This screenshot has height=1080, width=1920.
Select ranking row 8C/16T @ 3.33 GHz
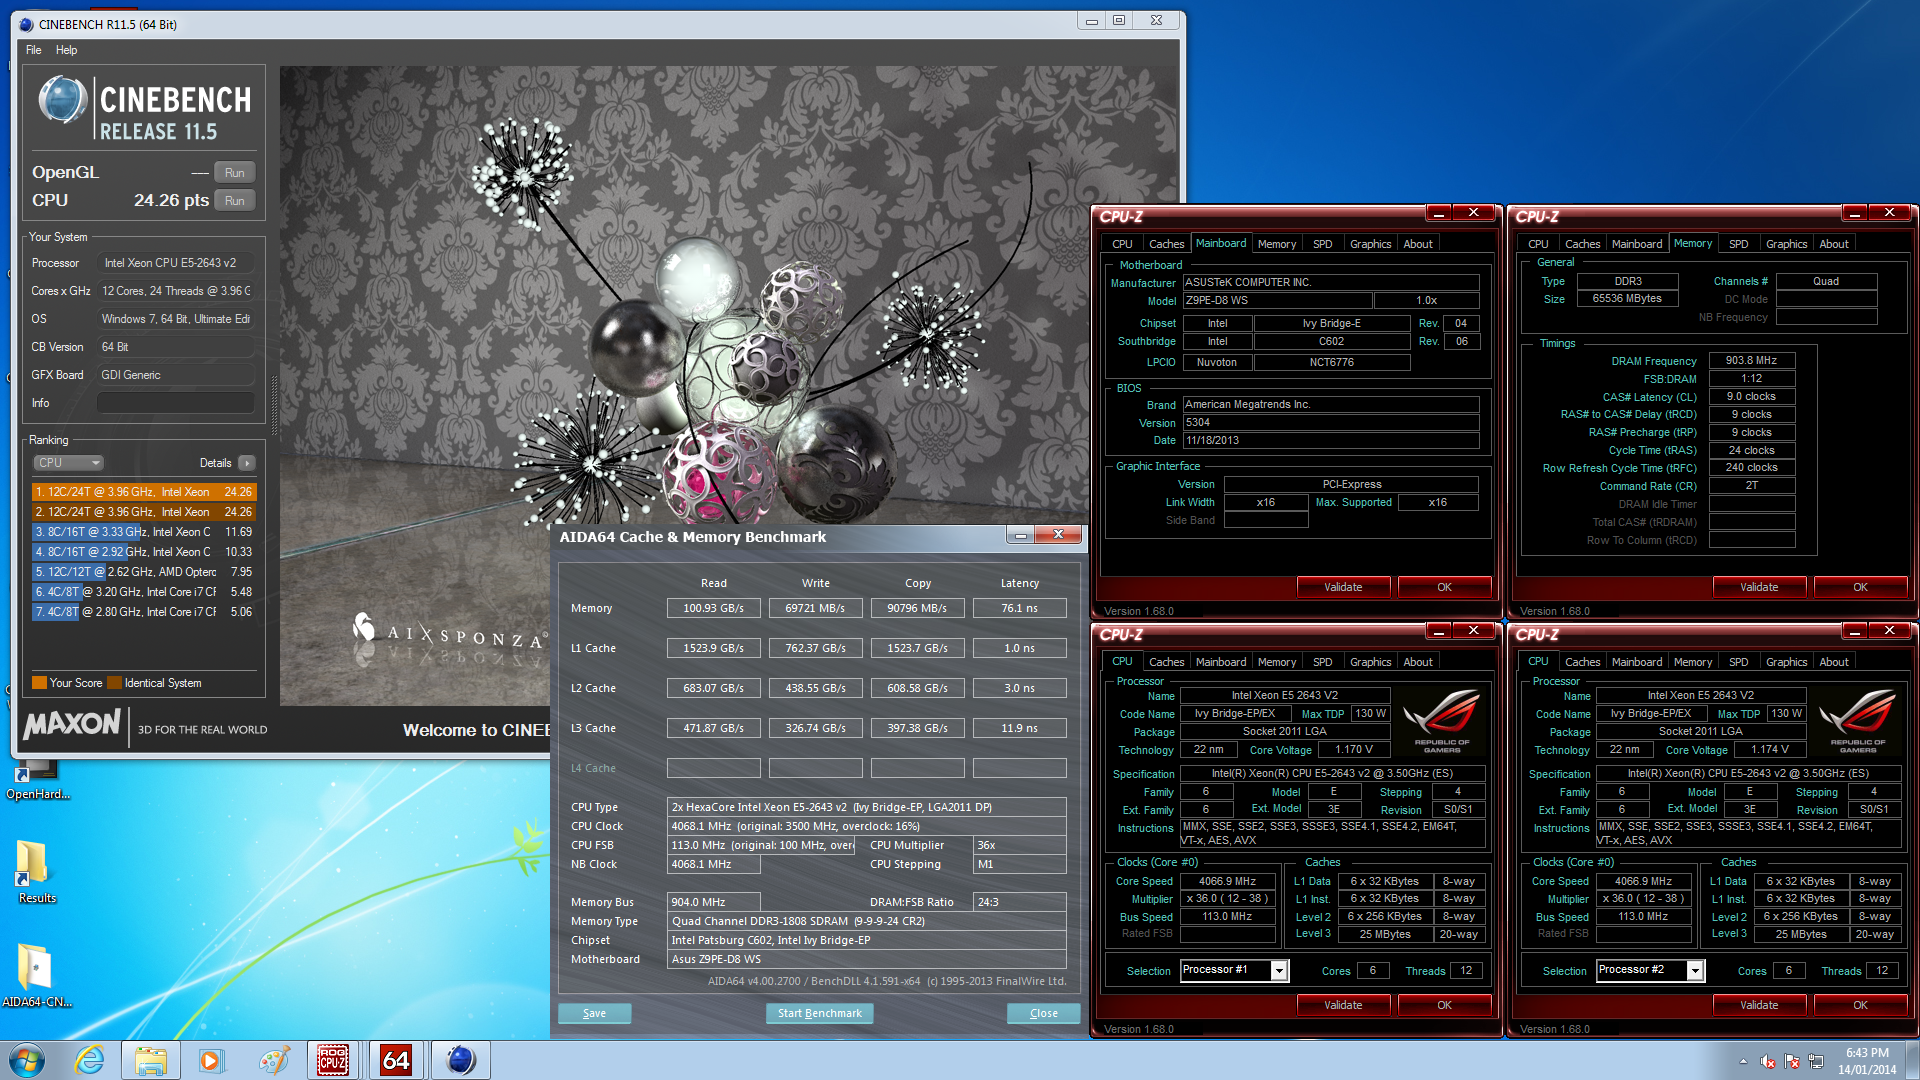coord(144,532)
